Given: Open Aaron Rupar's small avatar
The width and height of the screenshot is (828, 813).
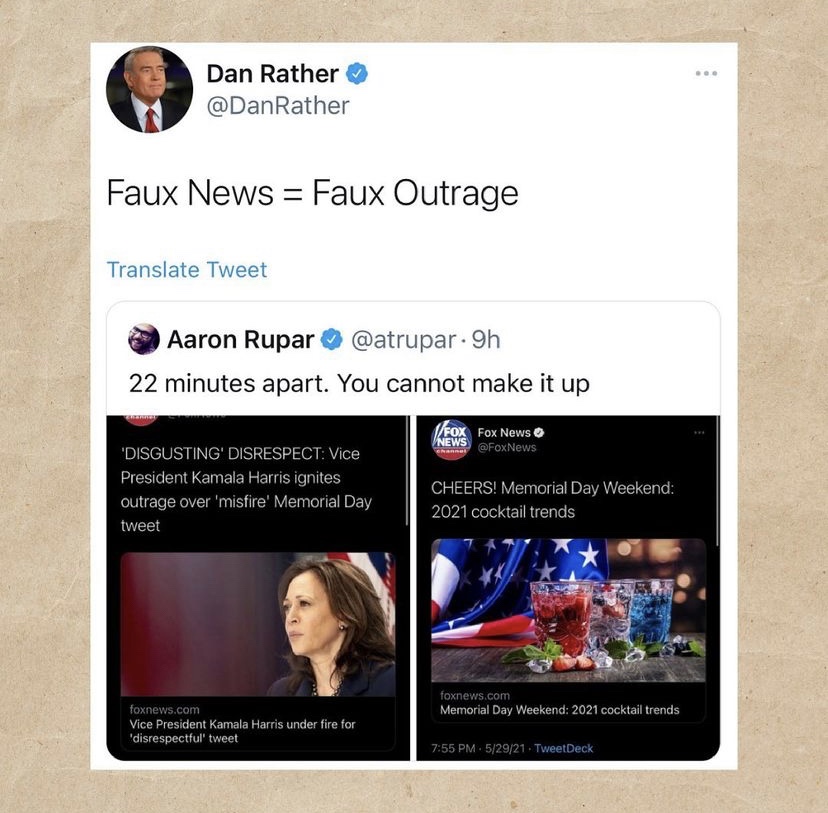Looking at the screenshot, I should (144, 339).
